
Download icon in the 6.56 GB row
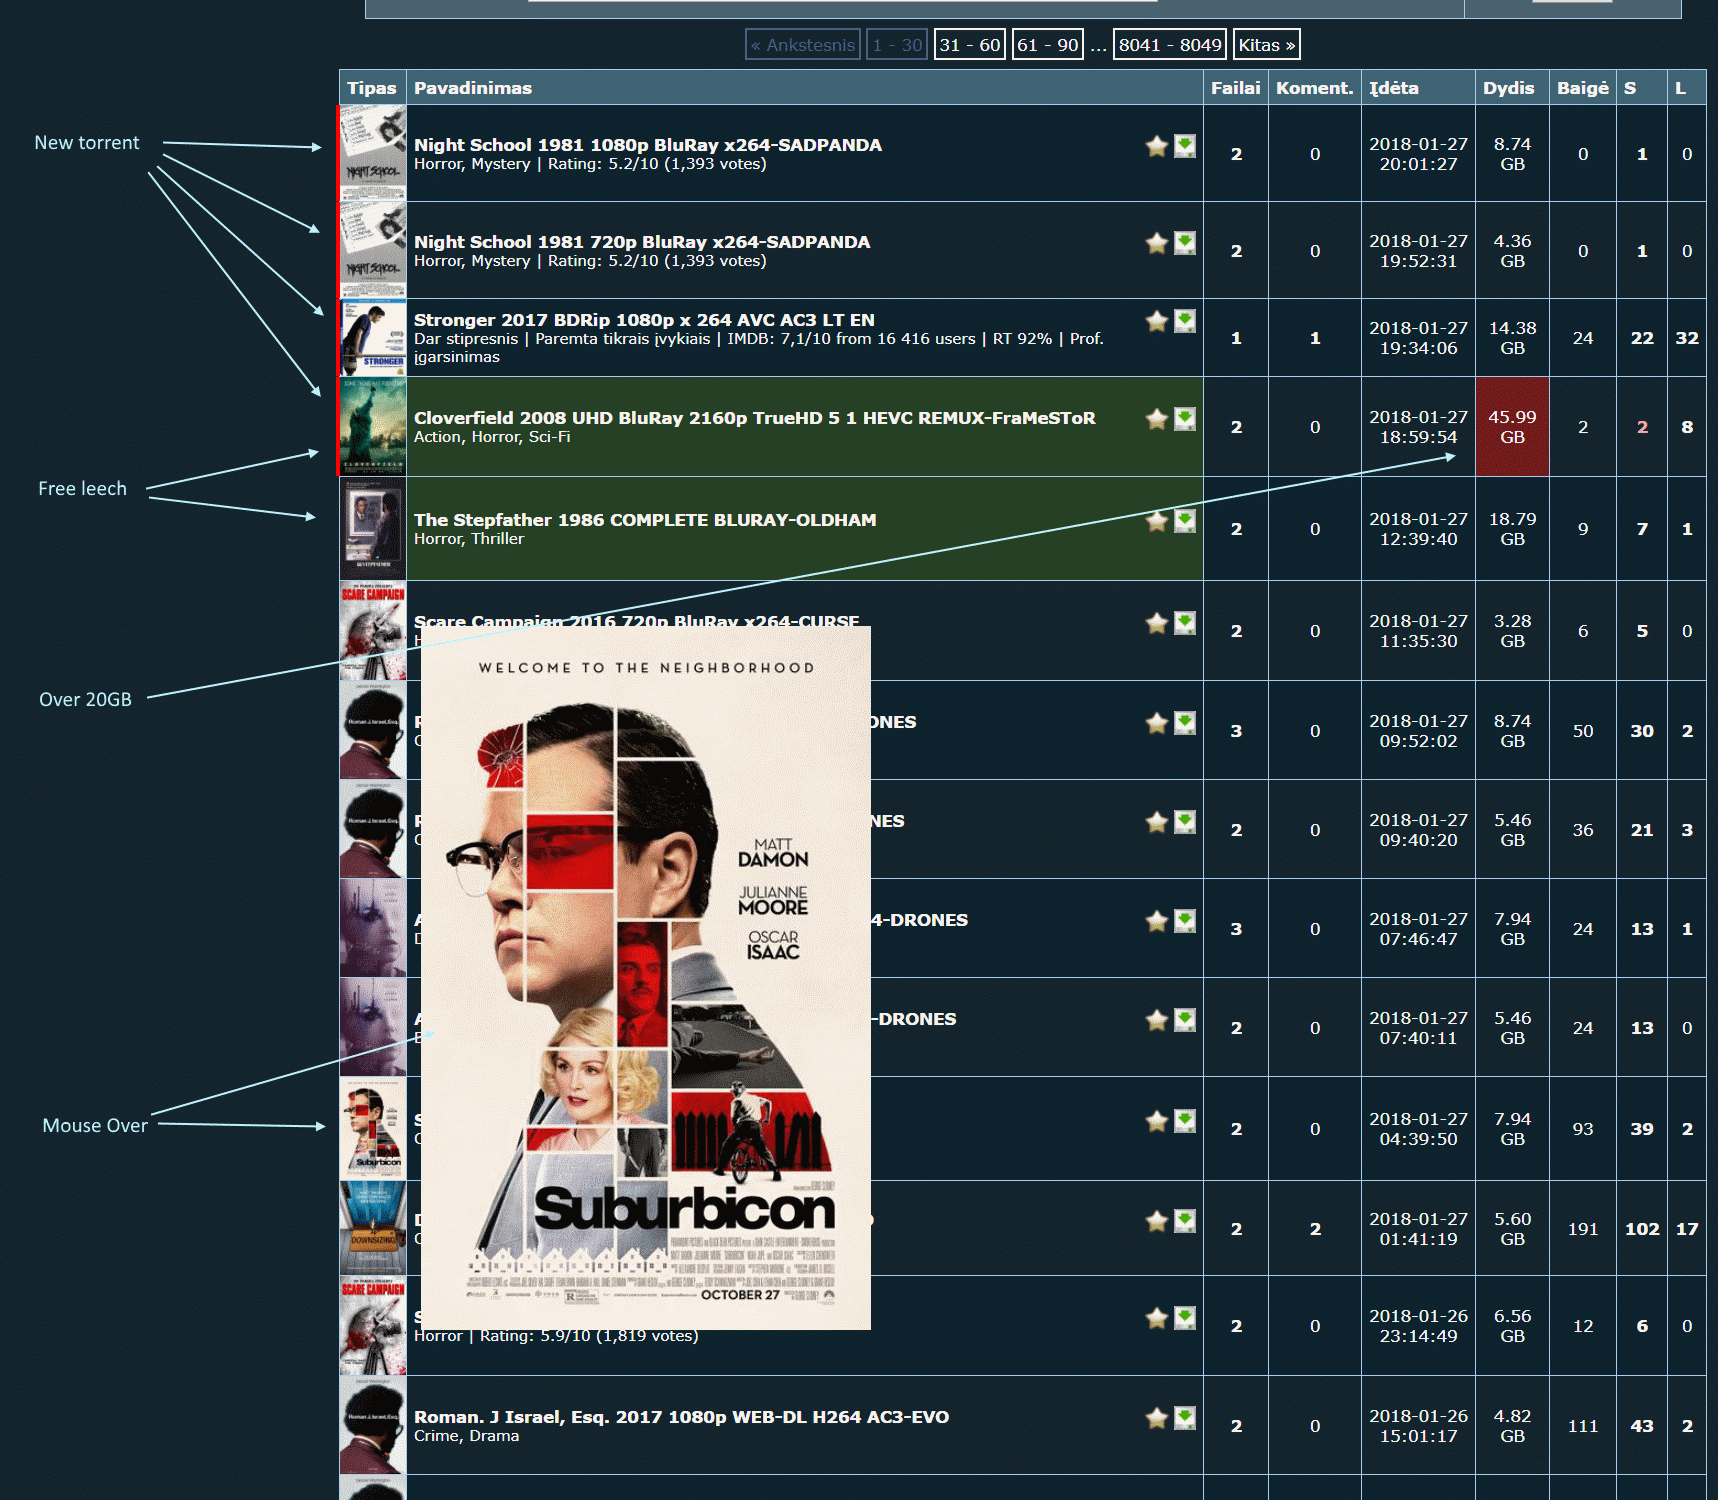1185,1318
